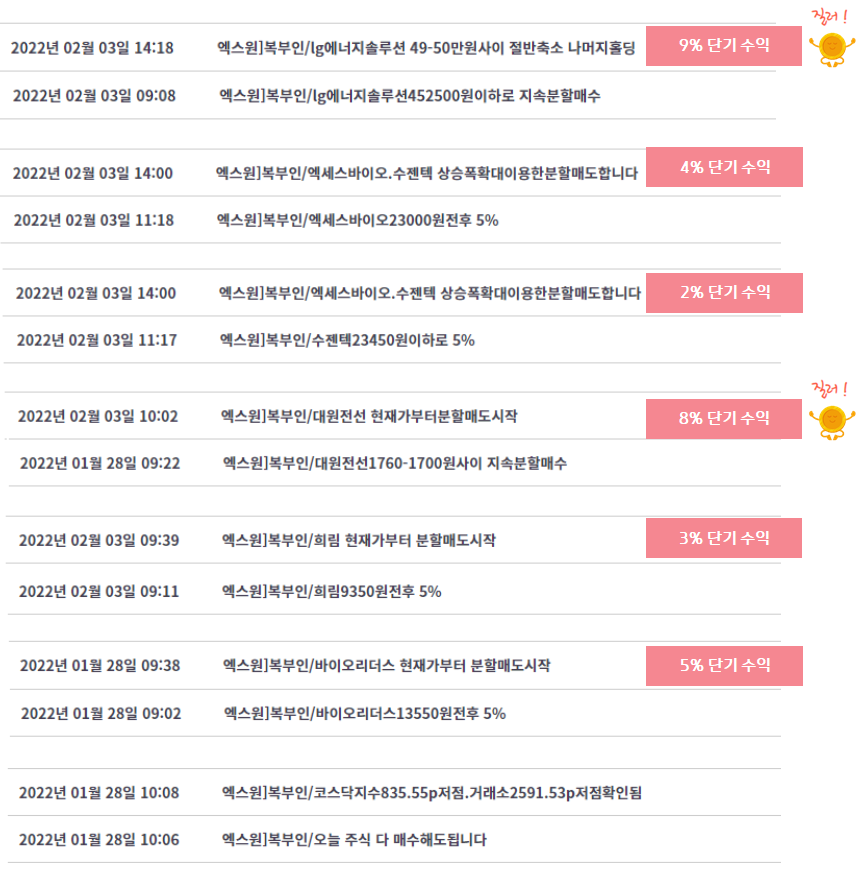This screenshot has height=886, width=864.
Task: Click the 5% 단기 수익 badge
Action: pyautogui.click(x=724, y=666)
